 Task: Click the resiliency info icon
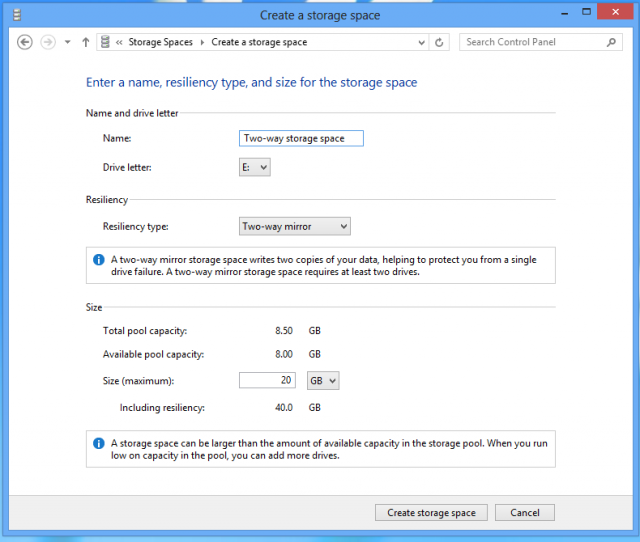[x=98, y=260]
